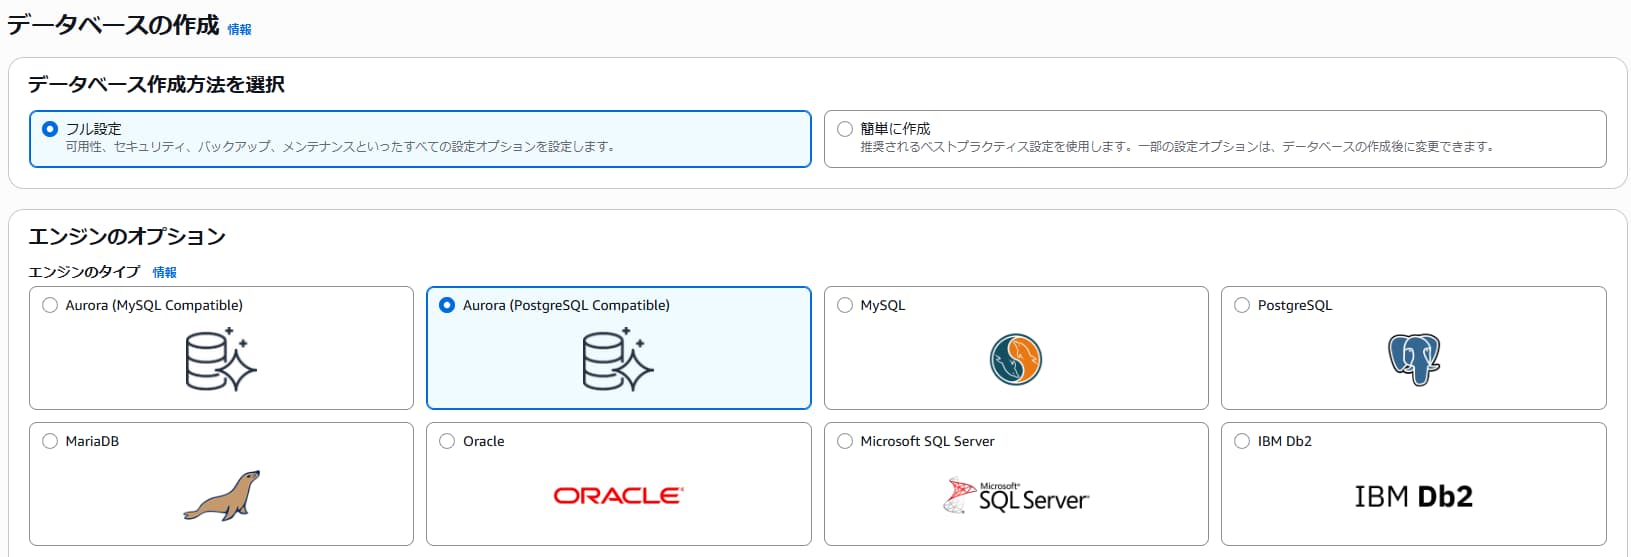Click the IBM Db2 logo
This screenshot has height=557, width=1631.
[x=1413, y=496]
